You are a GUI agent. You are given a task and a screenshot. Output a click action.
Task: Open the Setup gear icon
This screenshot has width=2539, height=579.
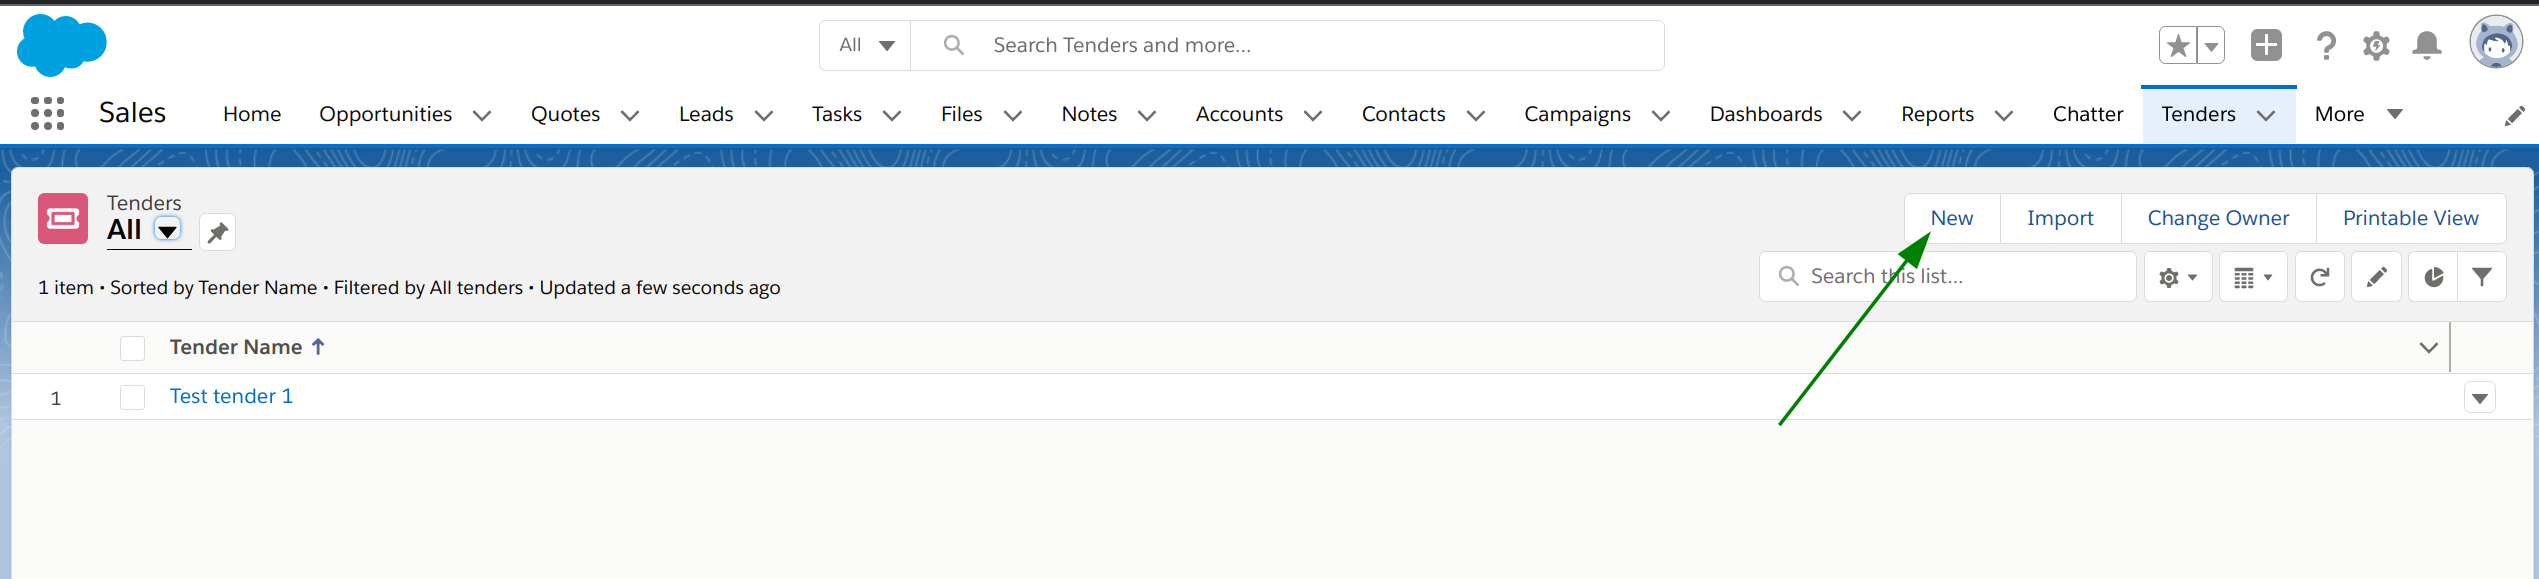(x=2376, y=45)
